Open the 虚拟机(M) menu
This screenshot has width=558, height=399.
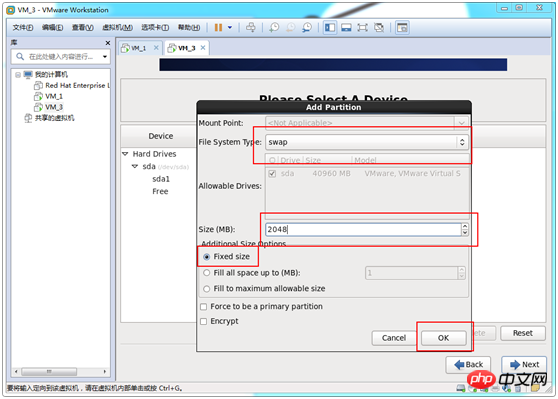117,27
